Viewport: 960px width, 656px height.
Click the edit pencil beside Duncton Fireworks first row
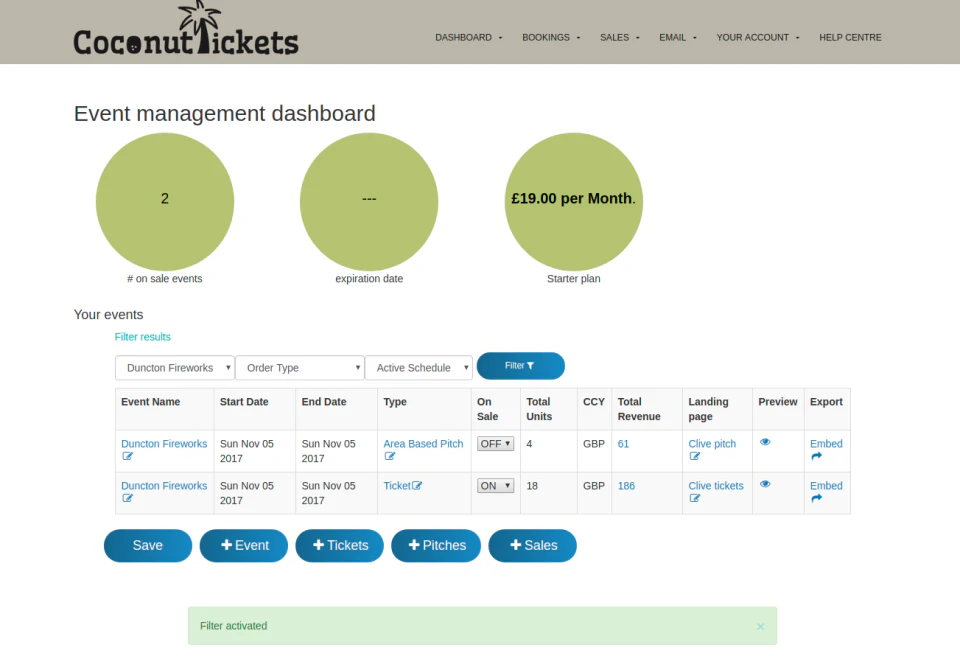point(127,456)
